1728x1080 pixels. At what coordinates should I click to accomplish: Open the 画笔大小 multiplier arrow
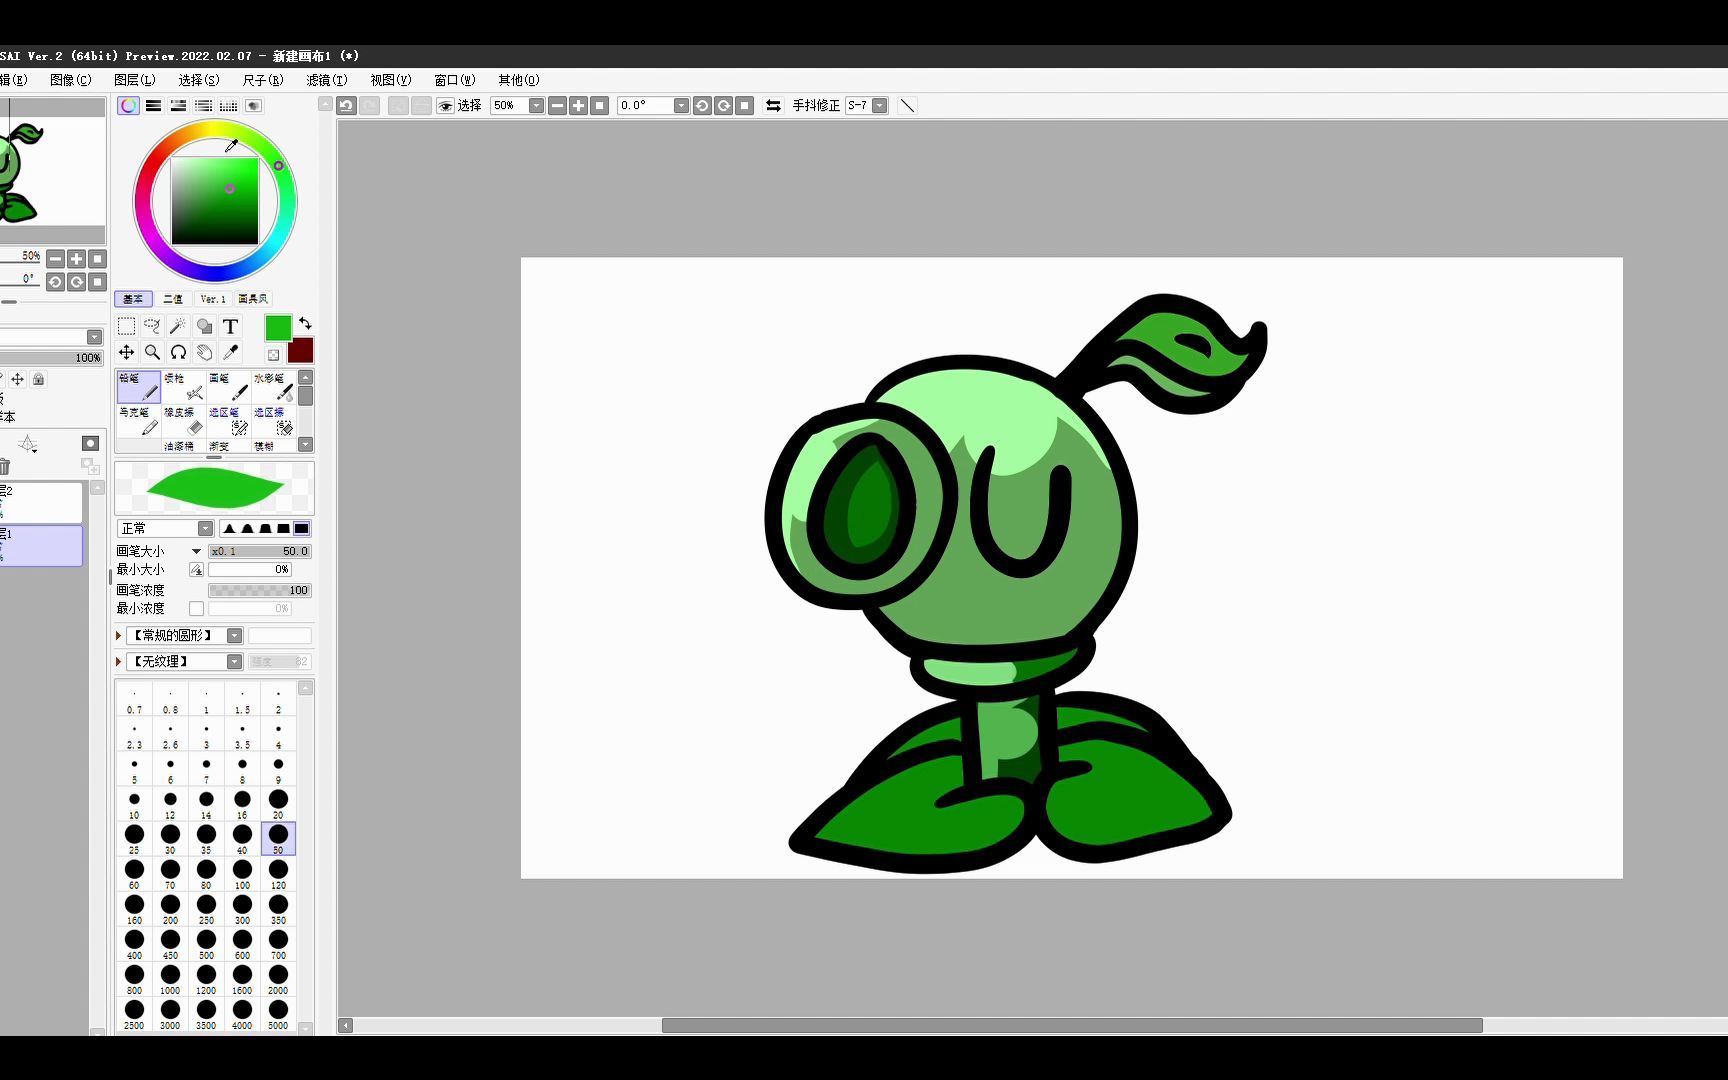pyautogui.click(x=196, y=551)
